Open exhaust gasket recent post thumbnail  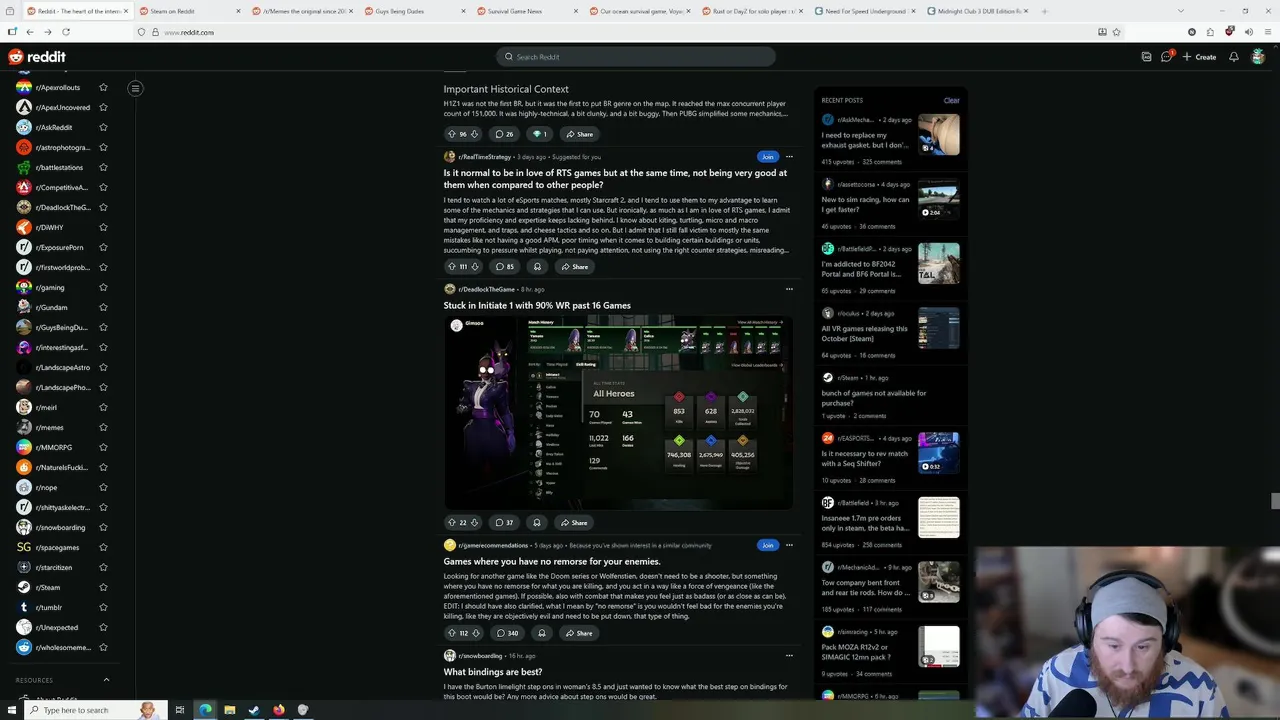click(x=939, y=135)
